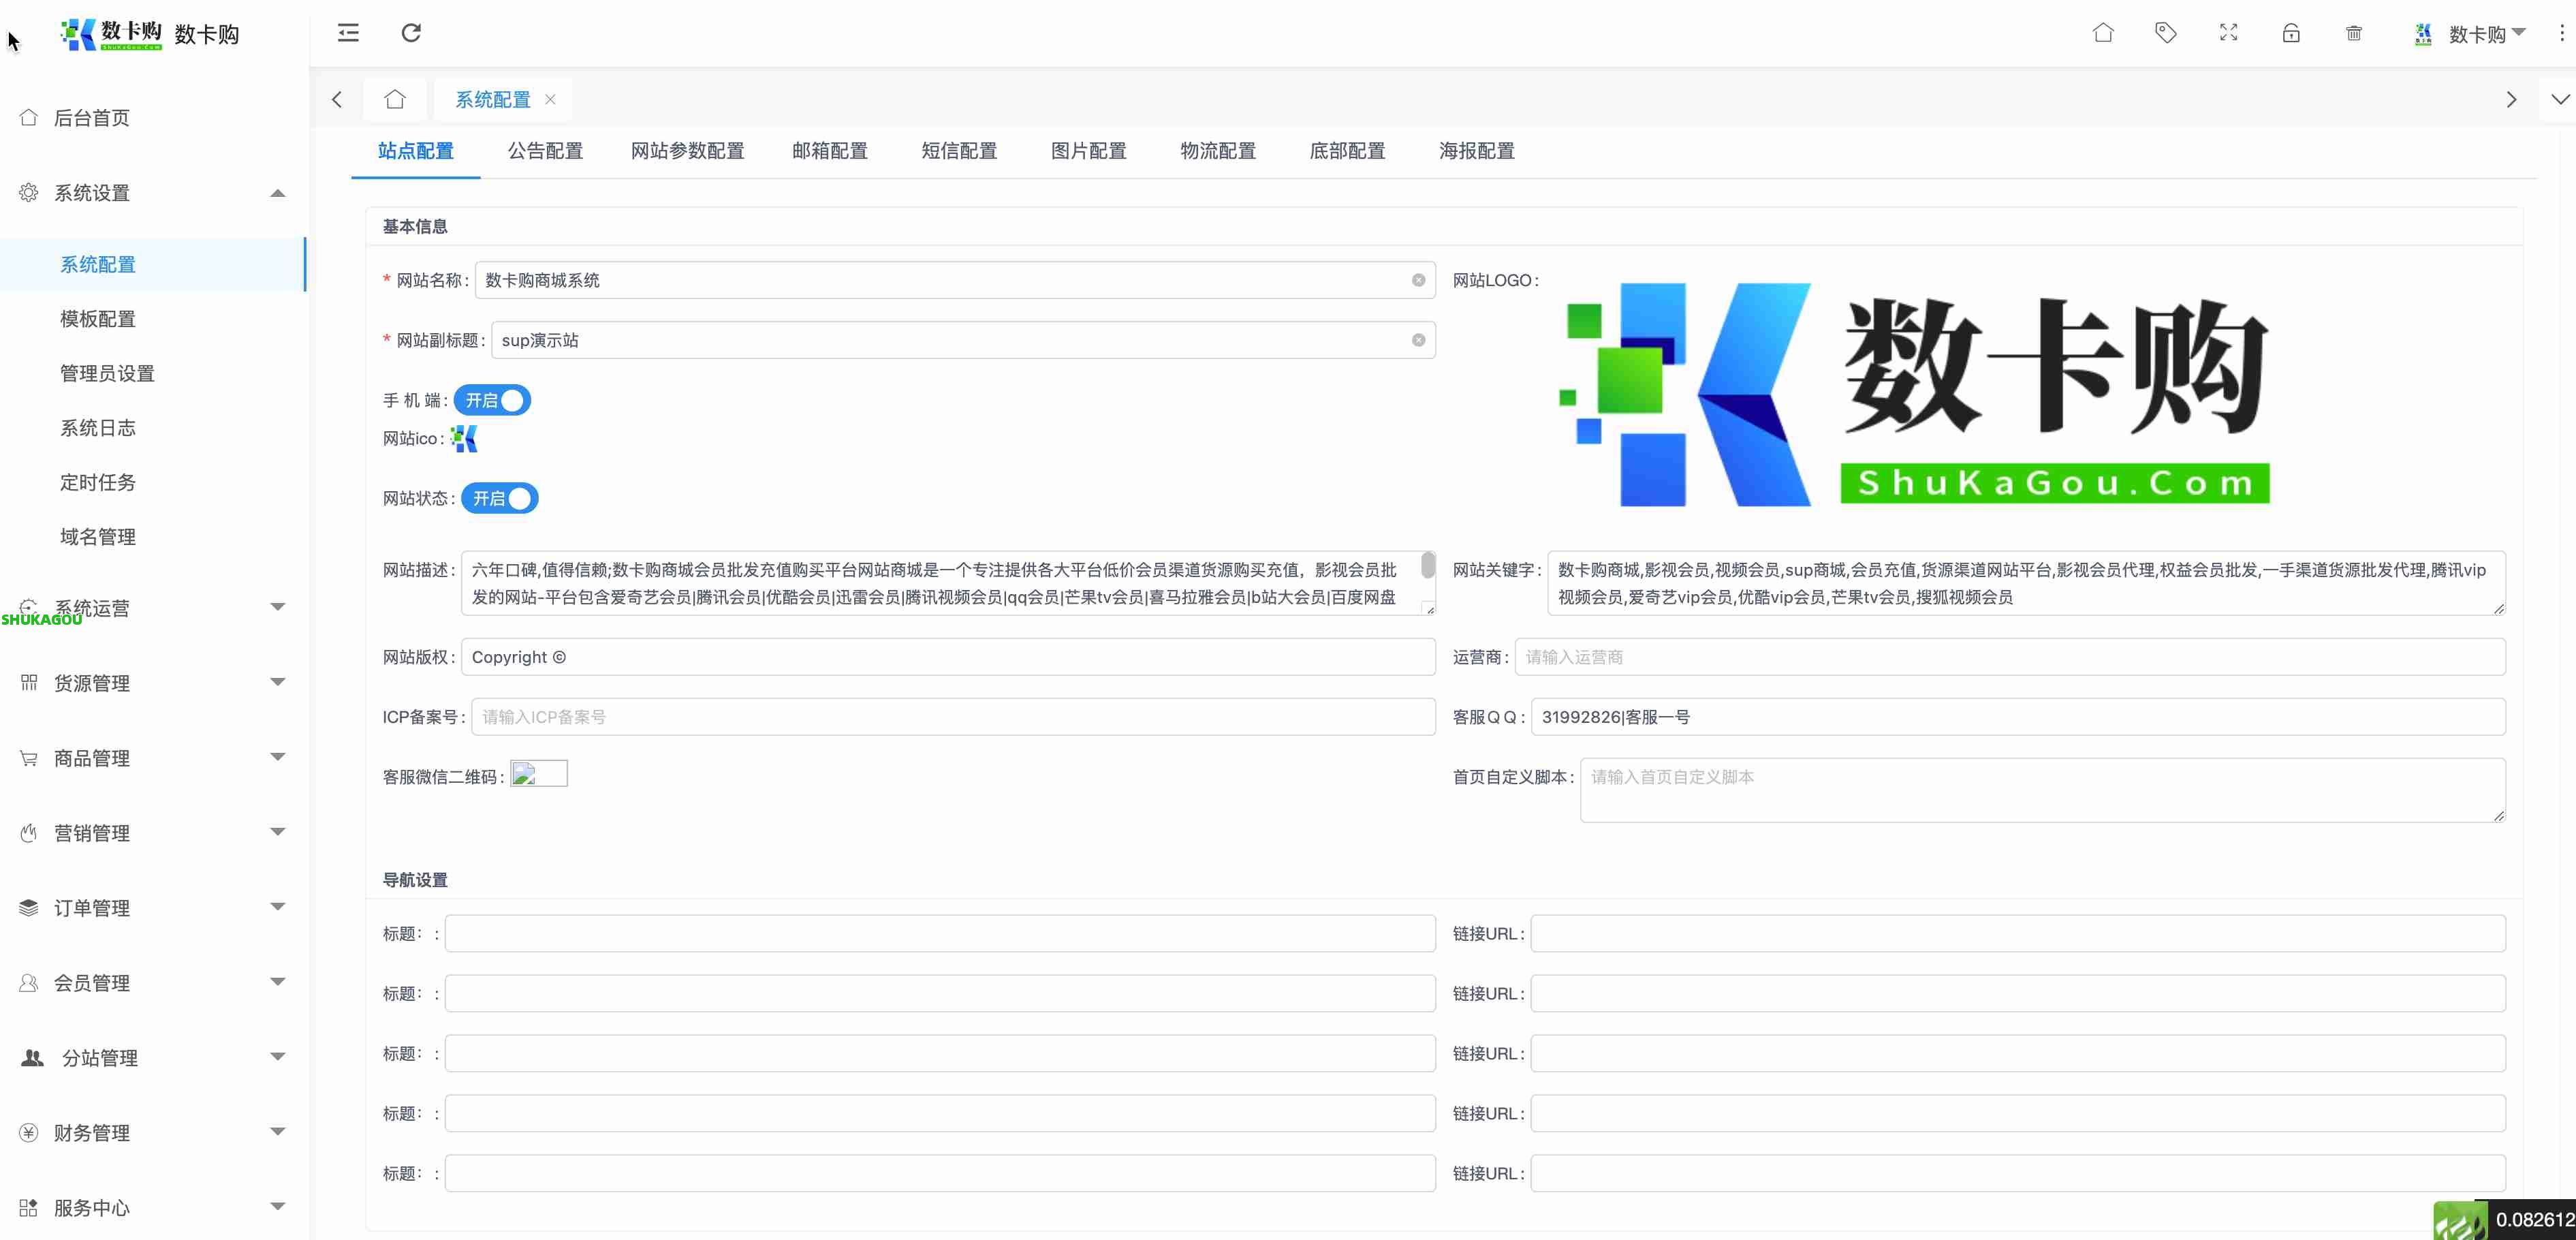Open 财务管理 from the sidebar
The image size is (2576, 1240).
(x=91, y=1133)
